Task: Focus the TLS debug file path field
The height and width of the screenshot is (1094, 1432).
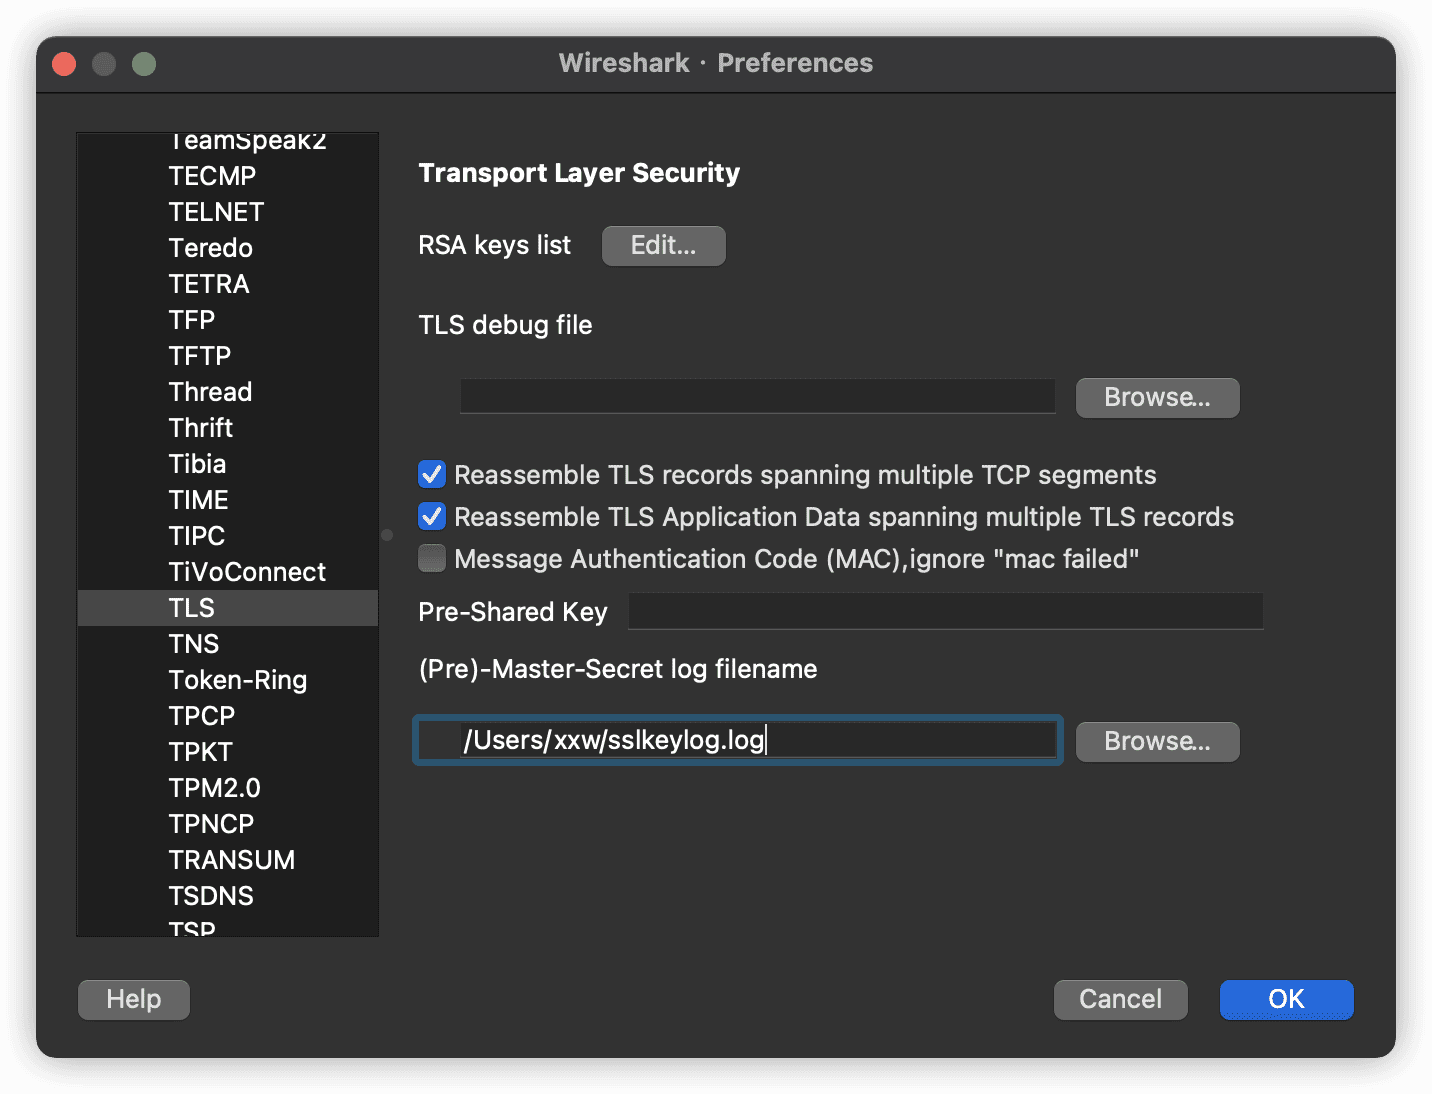Action: (757, 397)
